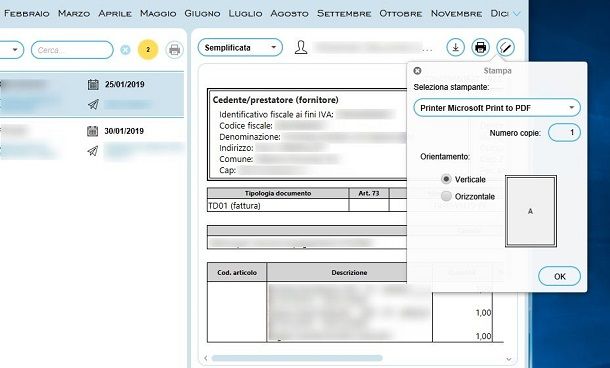Click the 'Denominazione:' label

click(250, 137)
